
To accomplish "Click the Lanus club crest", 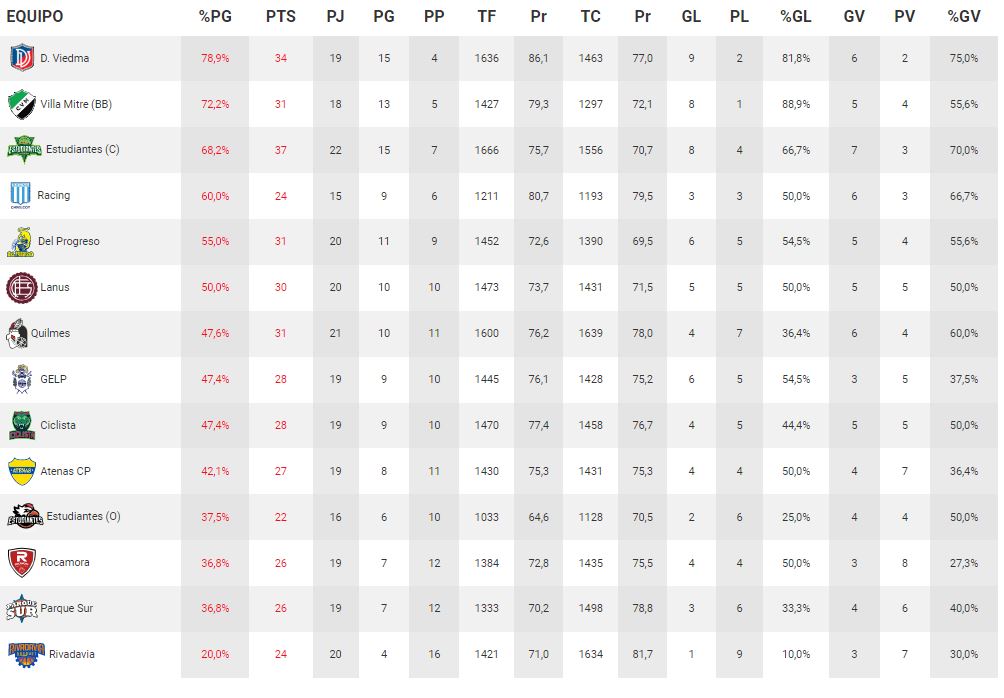I will (x=21, y=288).
